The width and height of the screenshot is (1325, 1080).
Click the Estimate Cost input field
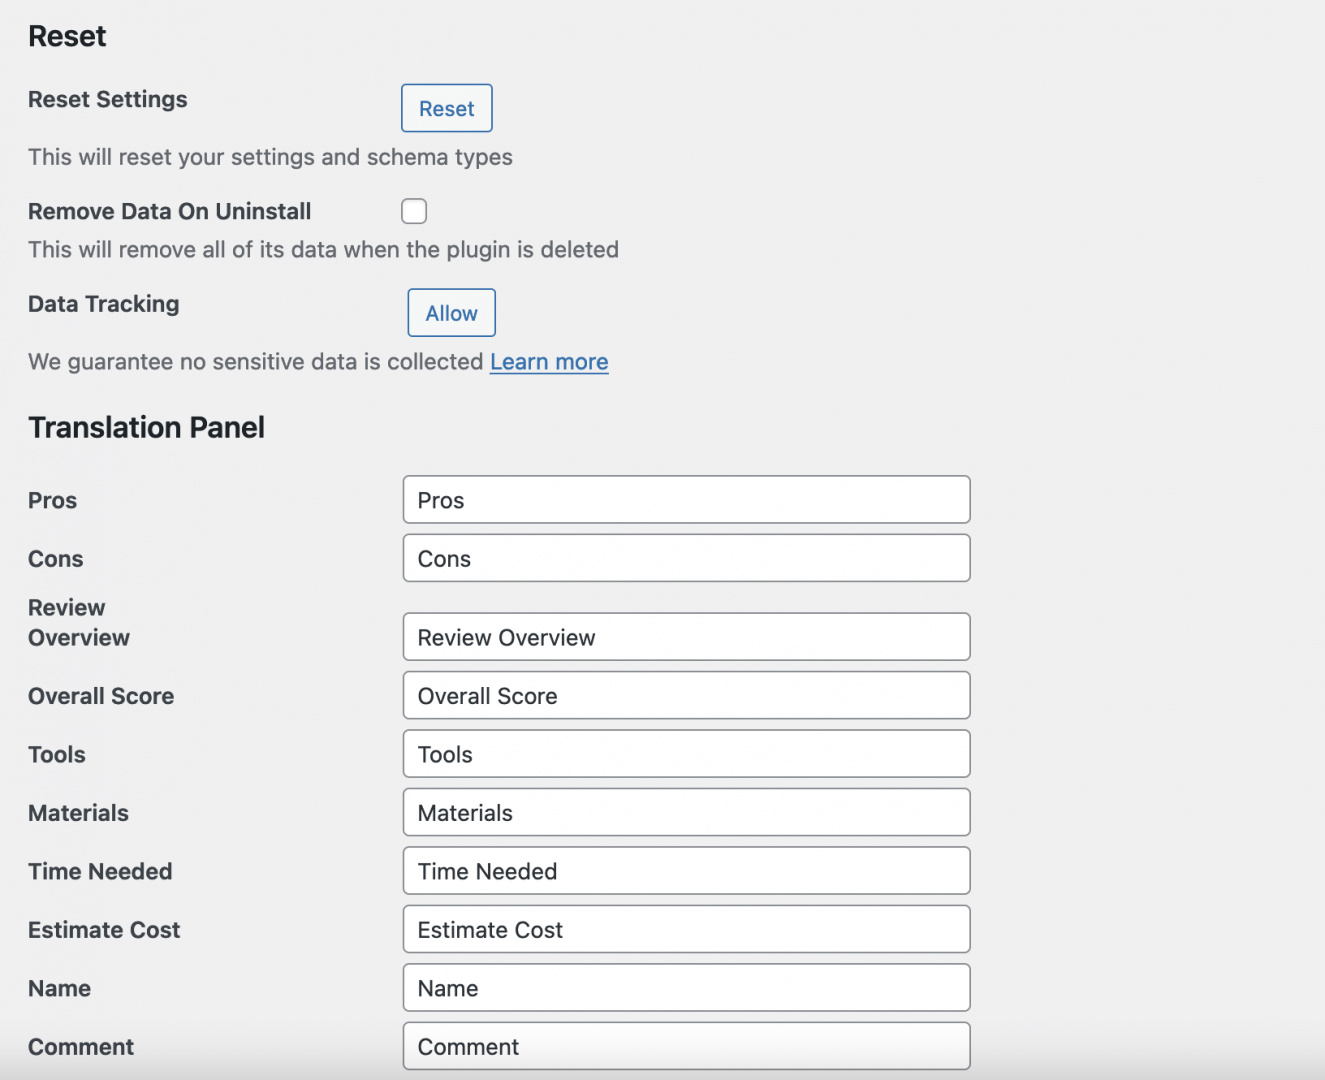click(x=686, y=929)
